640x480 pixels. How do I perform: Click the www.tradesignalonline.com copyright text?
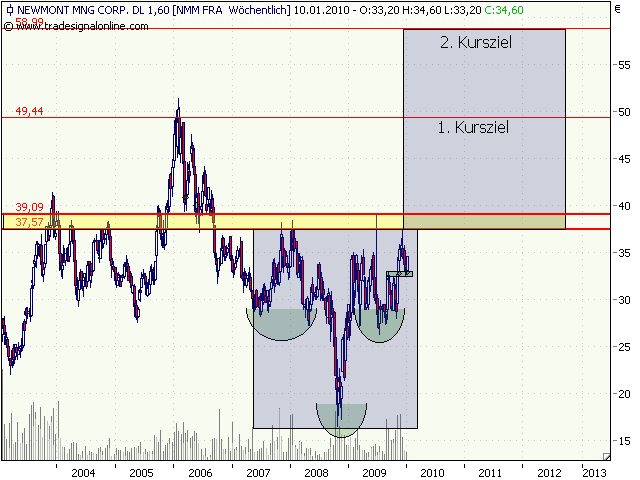pos(76,27)
